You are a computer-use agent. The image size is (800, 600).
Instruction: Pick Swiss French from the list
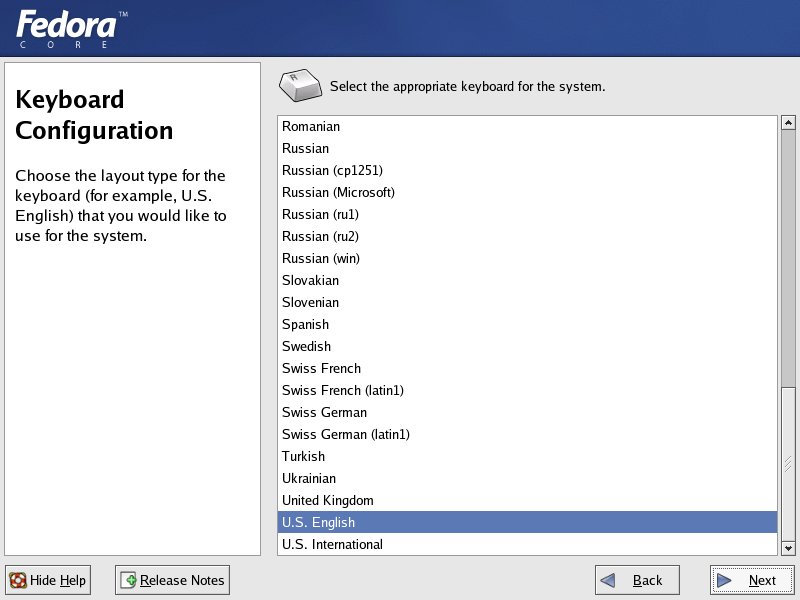click(x=321, y=368)
